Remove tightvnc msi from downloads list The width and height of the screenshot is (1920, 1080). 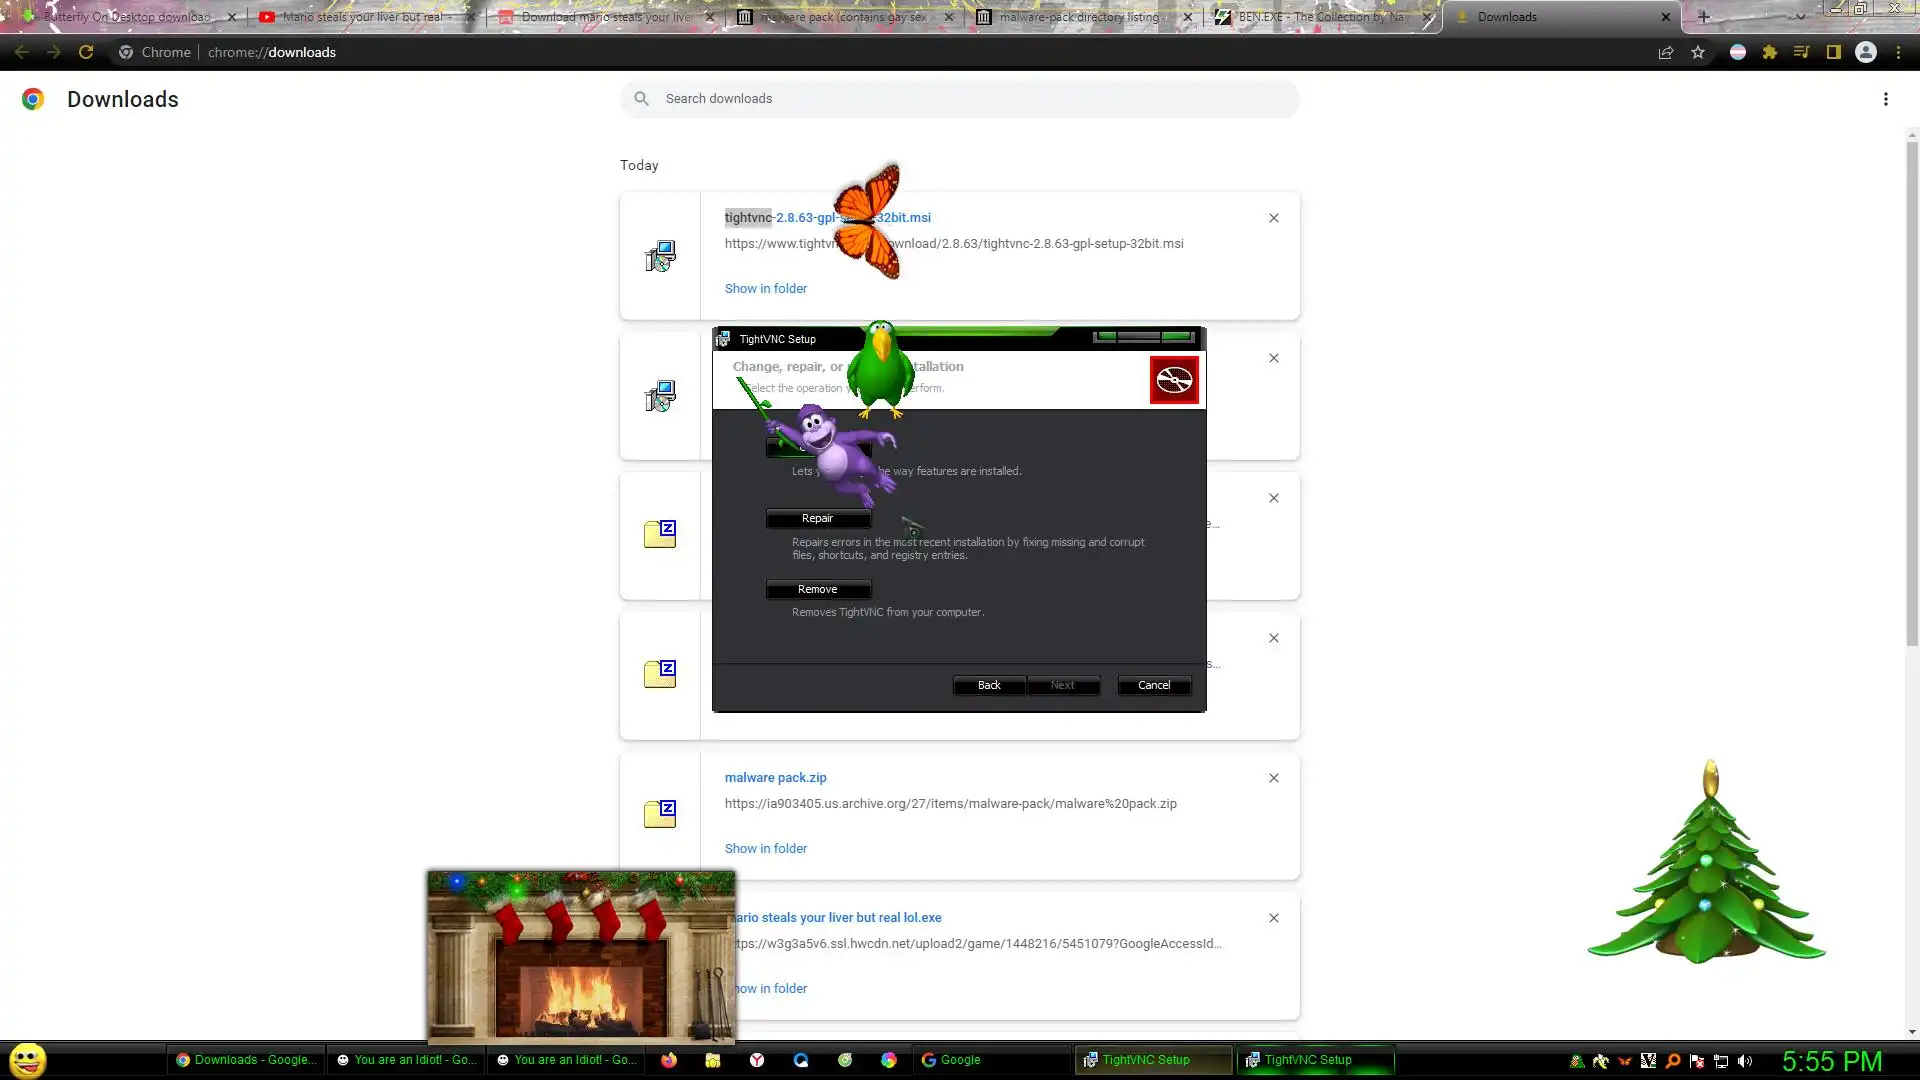click(x=1273, y=218)
